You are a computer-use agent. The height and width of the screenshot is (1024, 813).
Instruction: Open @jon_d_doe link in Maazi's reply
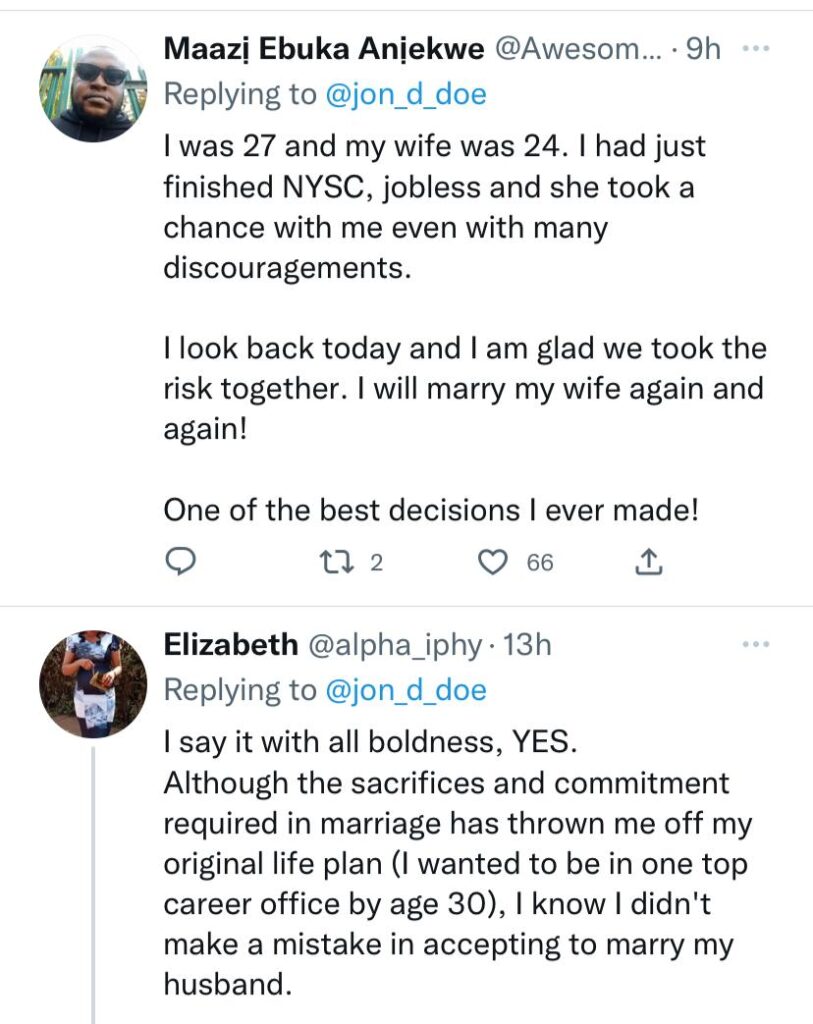tap(406, 95)
